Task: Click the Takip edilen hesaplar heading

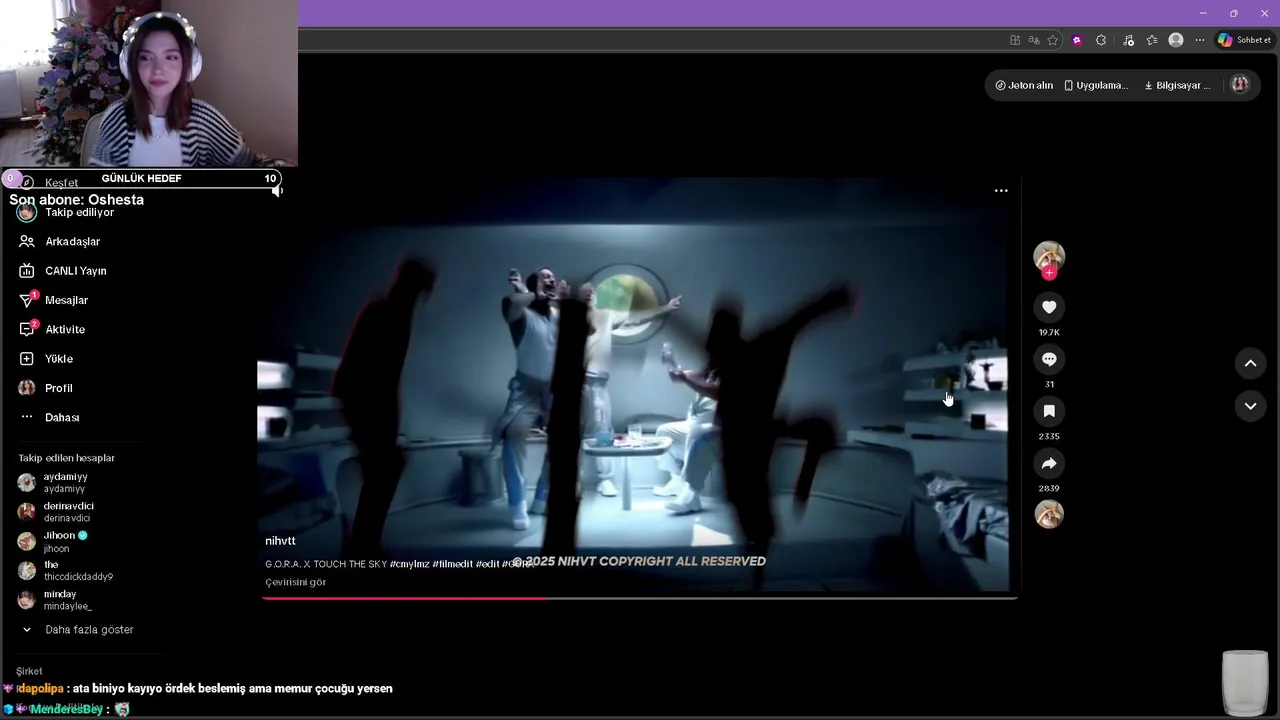Action: pyautogui.click(x=66, y=458)
